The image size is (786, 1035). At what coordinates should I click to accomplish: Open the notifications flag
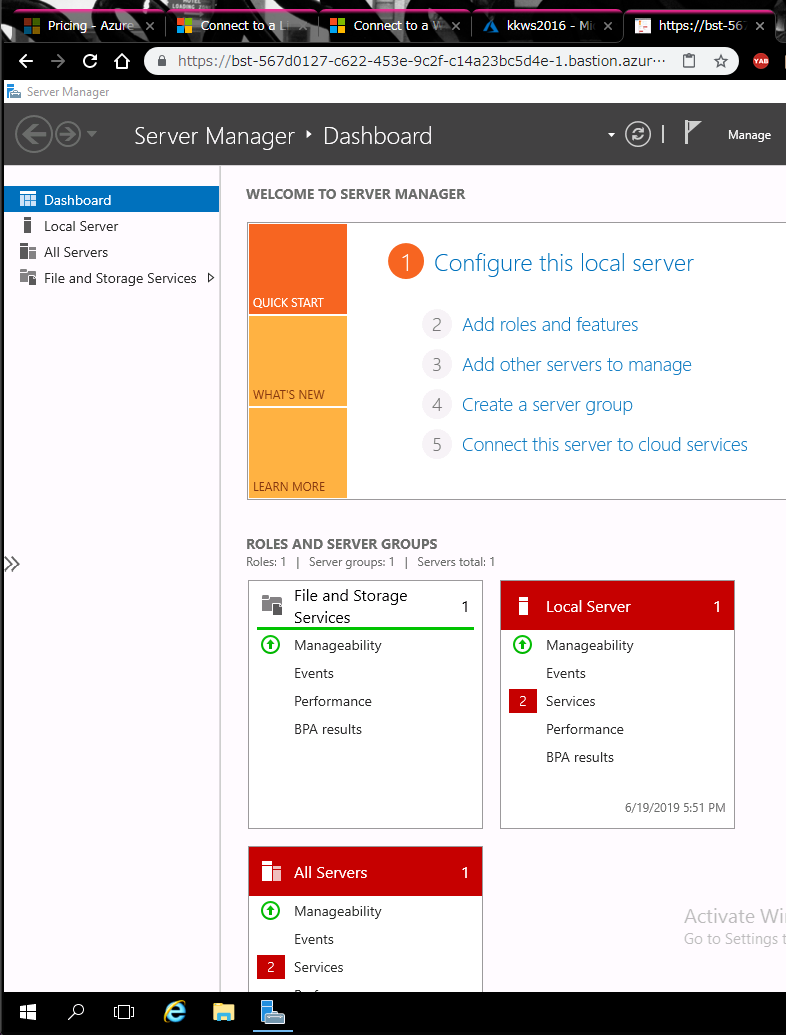690,133
